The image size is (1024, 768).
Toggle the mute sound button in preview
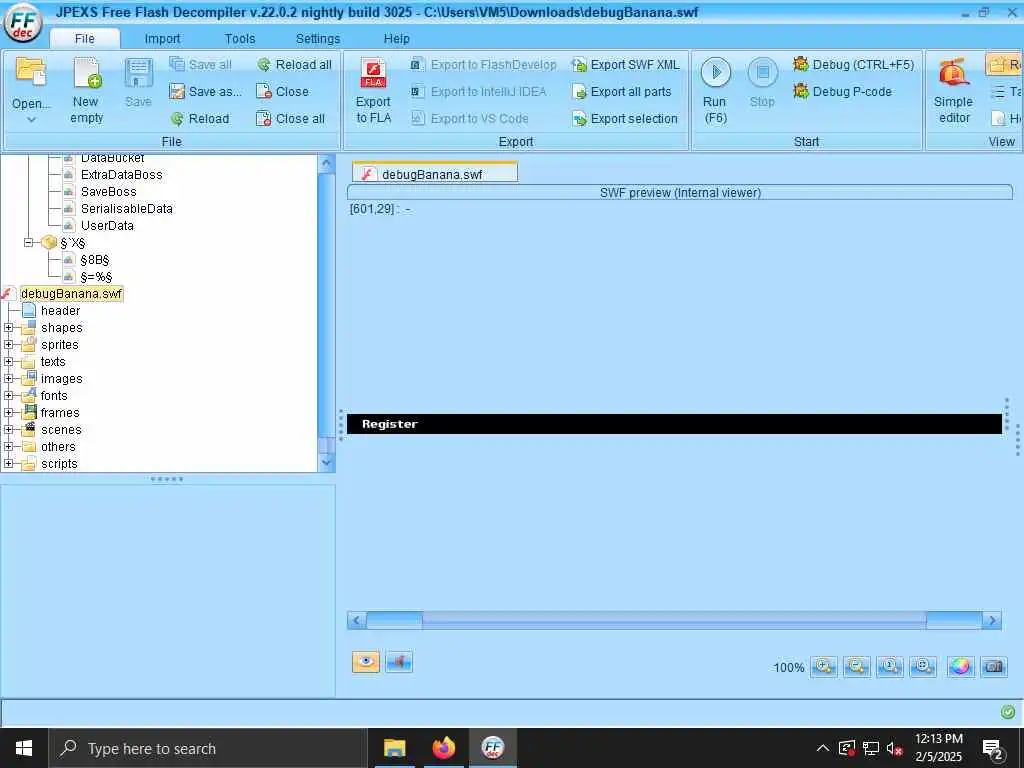tap(399, 662)
